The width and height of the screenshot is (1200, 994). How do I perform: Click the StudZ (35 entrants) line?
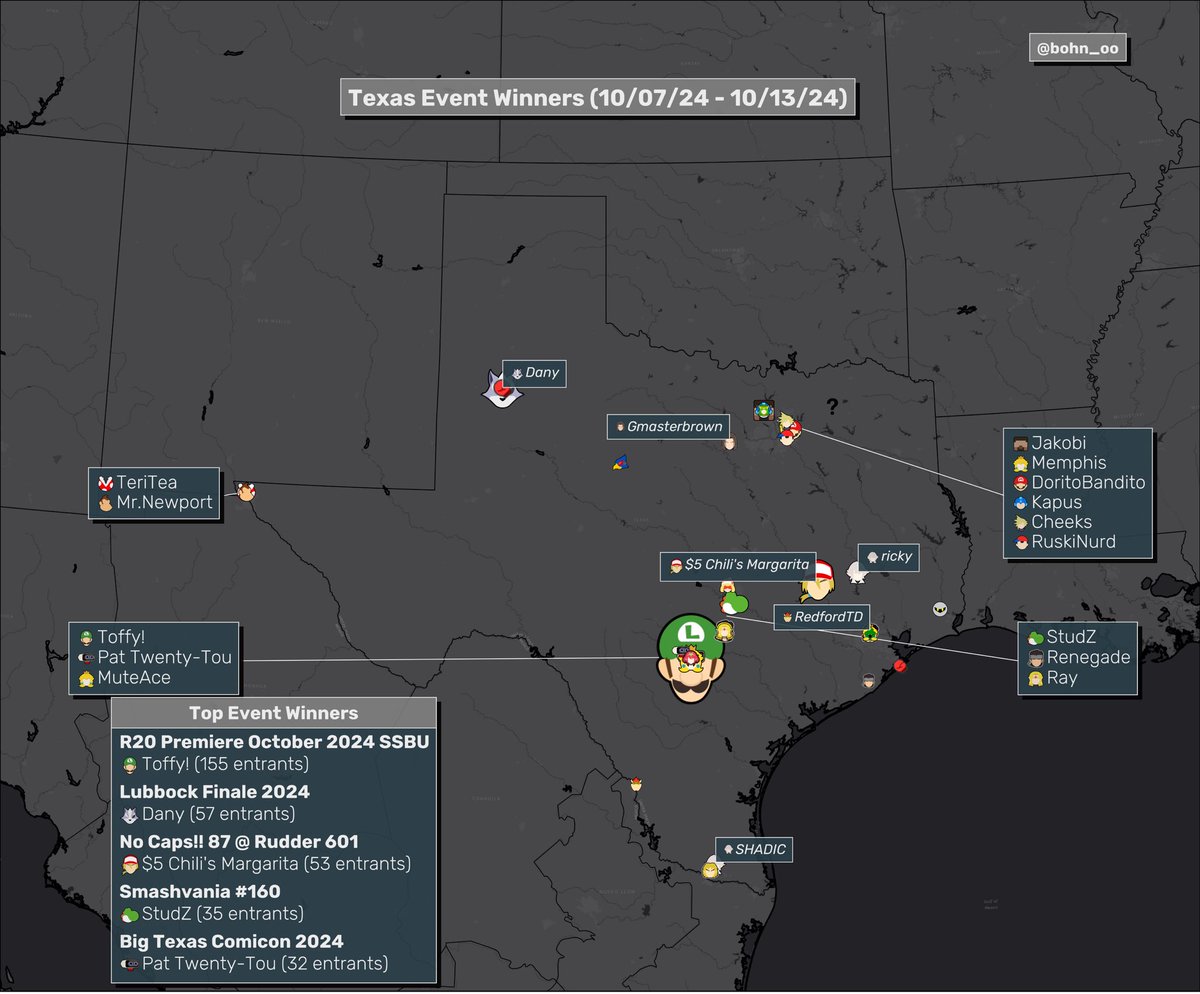211,914
